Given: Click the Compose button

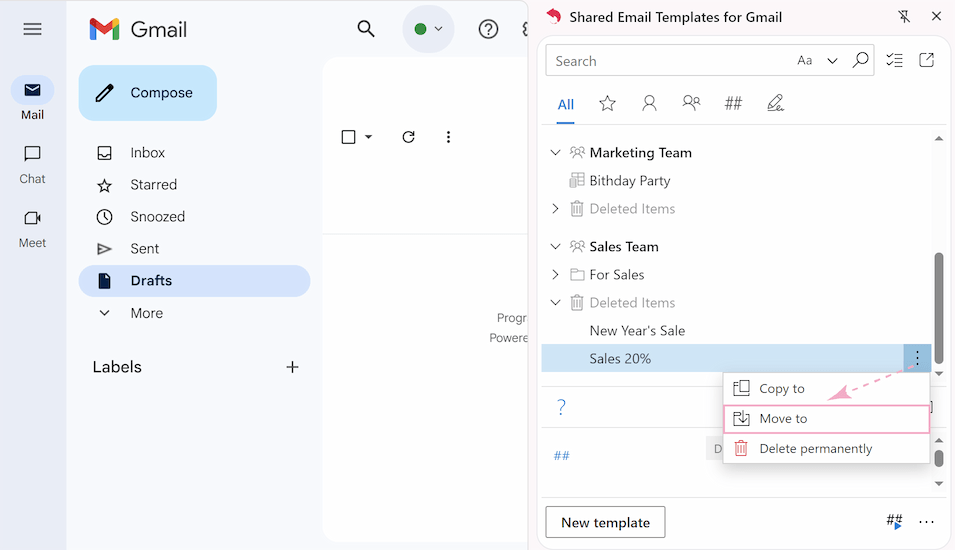Looking at the screenshot, I should pyautogui.click(x=147, y=93).
